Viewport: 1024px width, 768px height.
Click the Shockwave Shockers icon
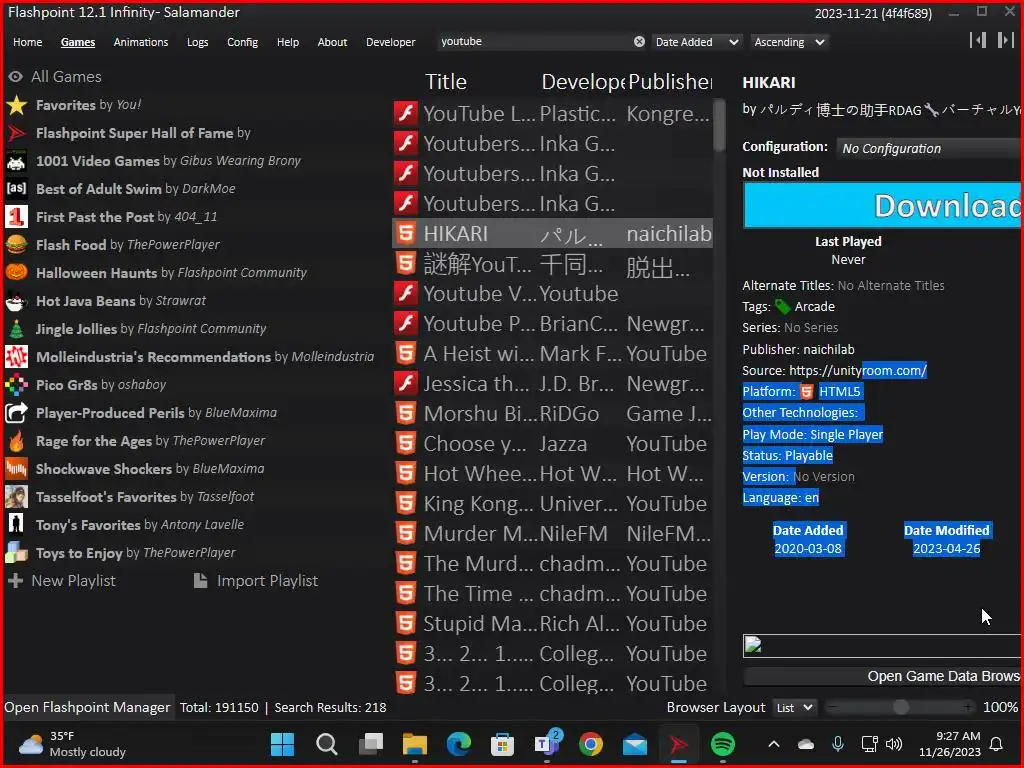point(16,469)
